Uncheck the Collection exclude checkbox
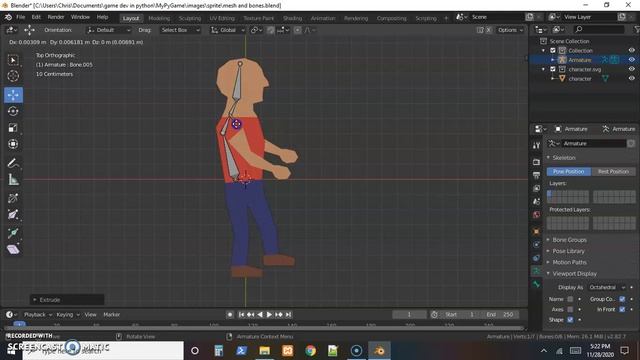This screenshot has height=360, width=640. click(553, 51)
